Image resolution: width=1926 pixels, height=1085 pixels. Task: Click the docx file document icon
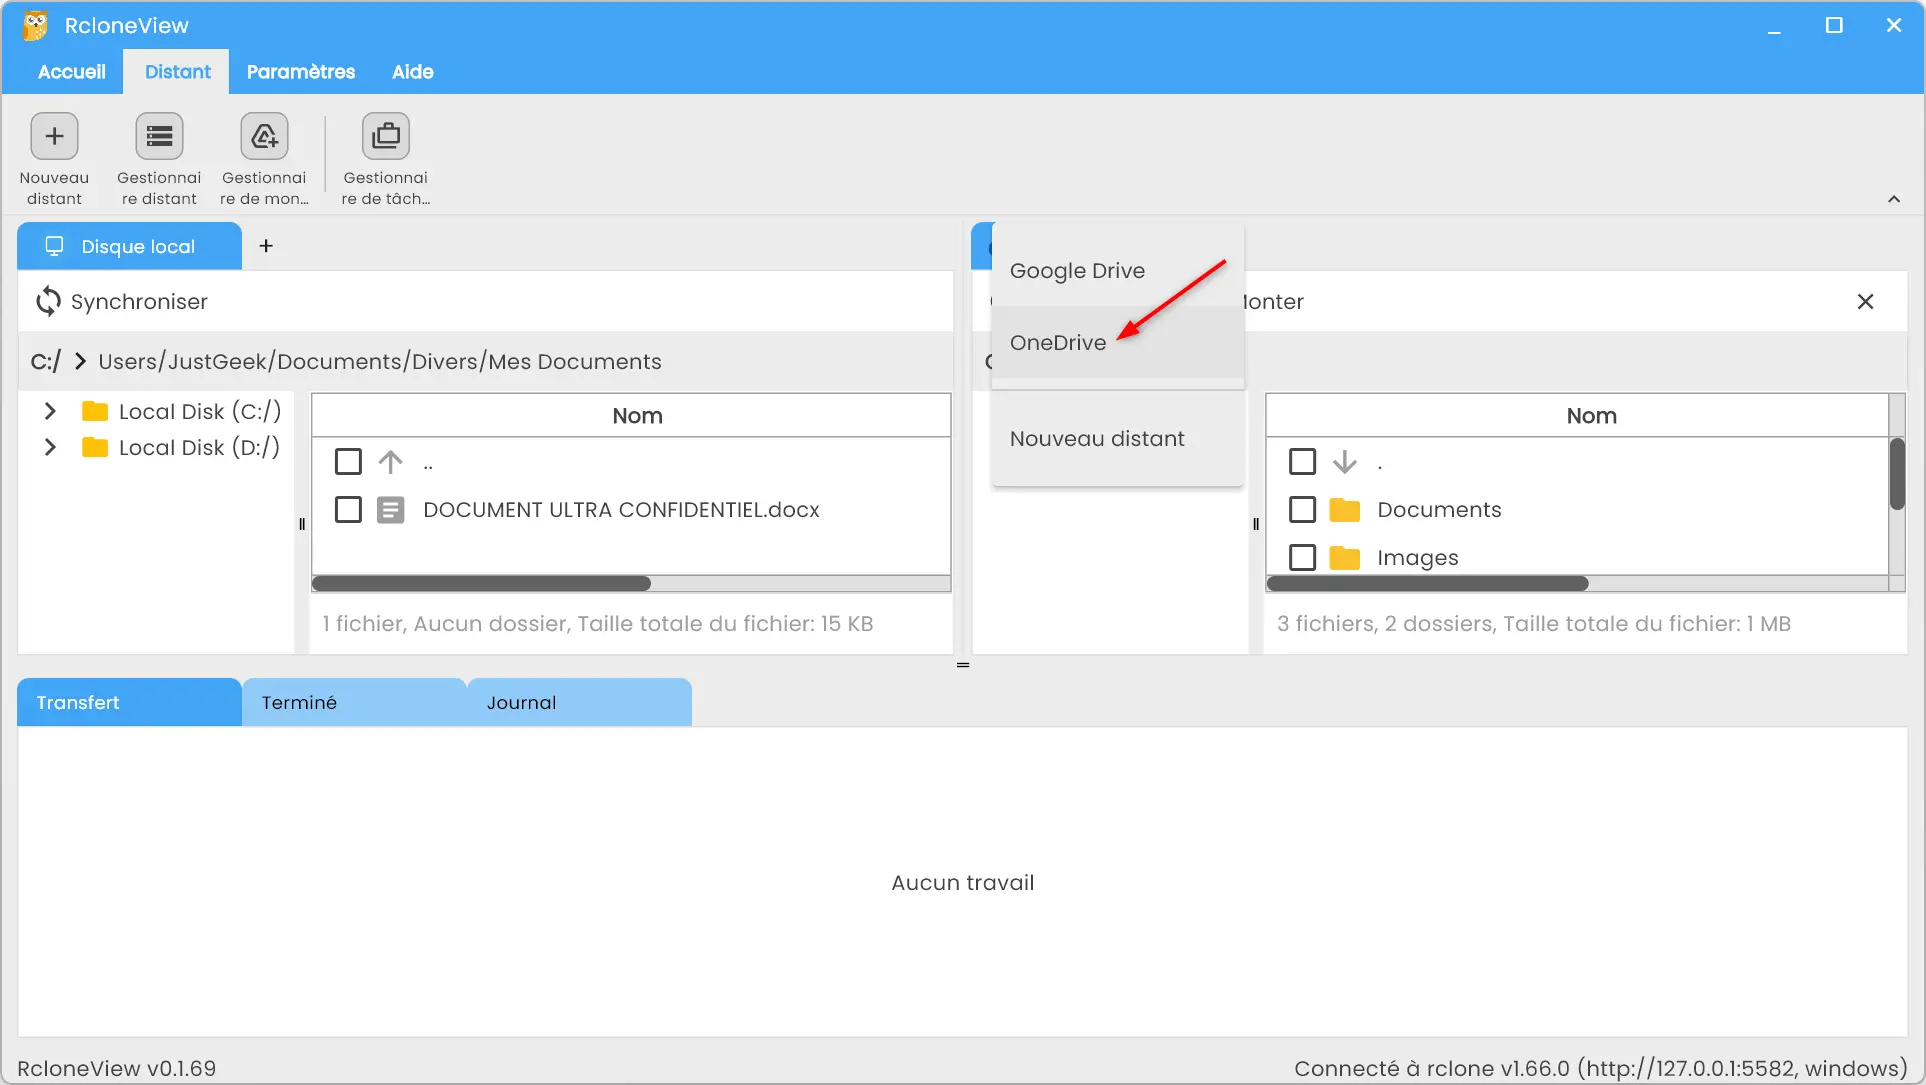pos(390,510)
